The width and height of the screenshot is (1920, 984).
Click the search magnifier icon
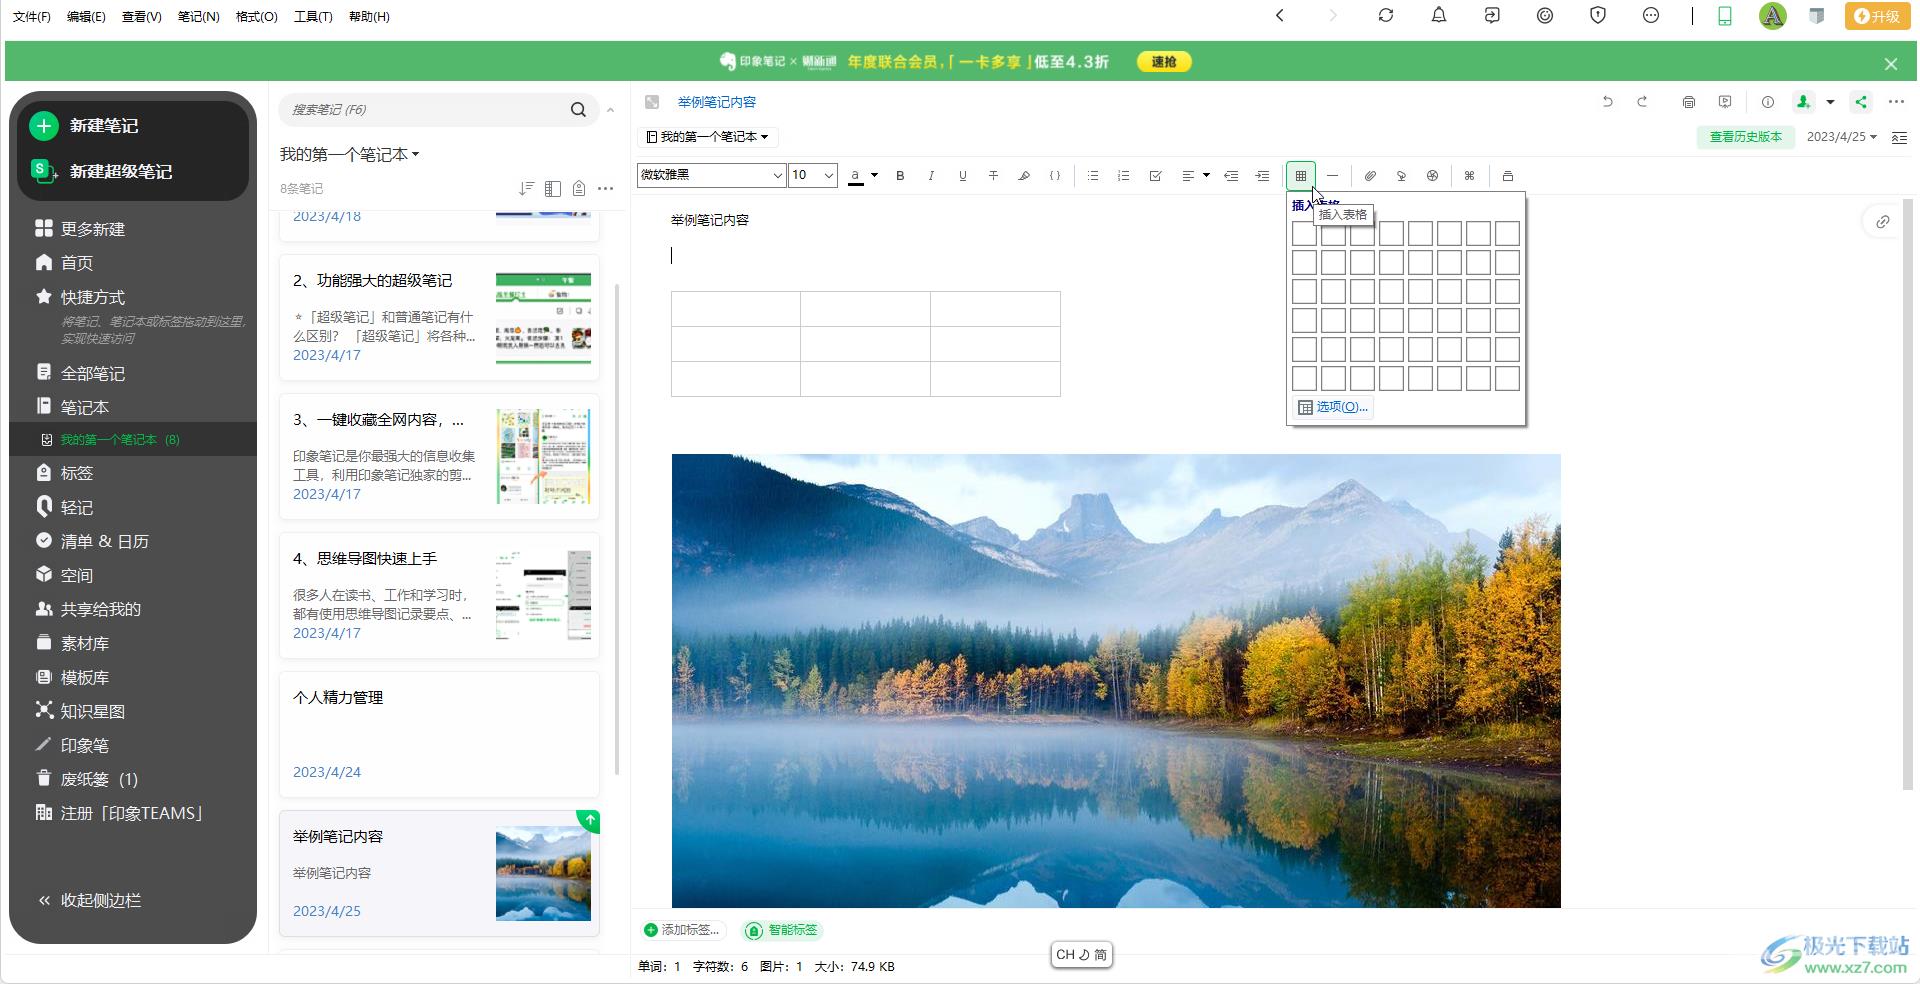pyautogui.click(x=578, y=110)
